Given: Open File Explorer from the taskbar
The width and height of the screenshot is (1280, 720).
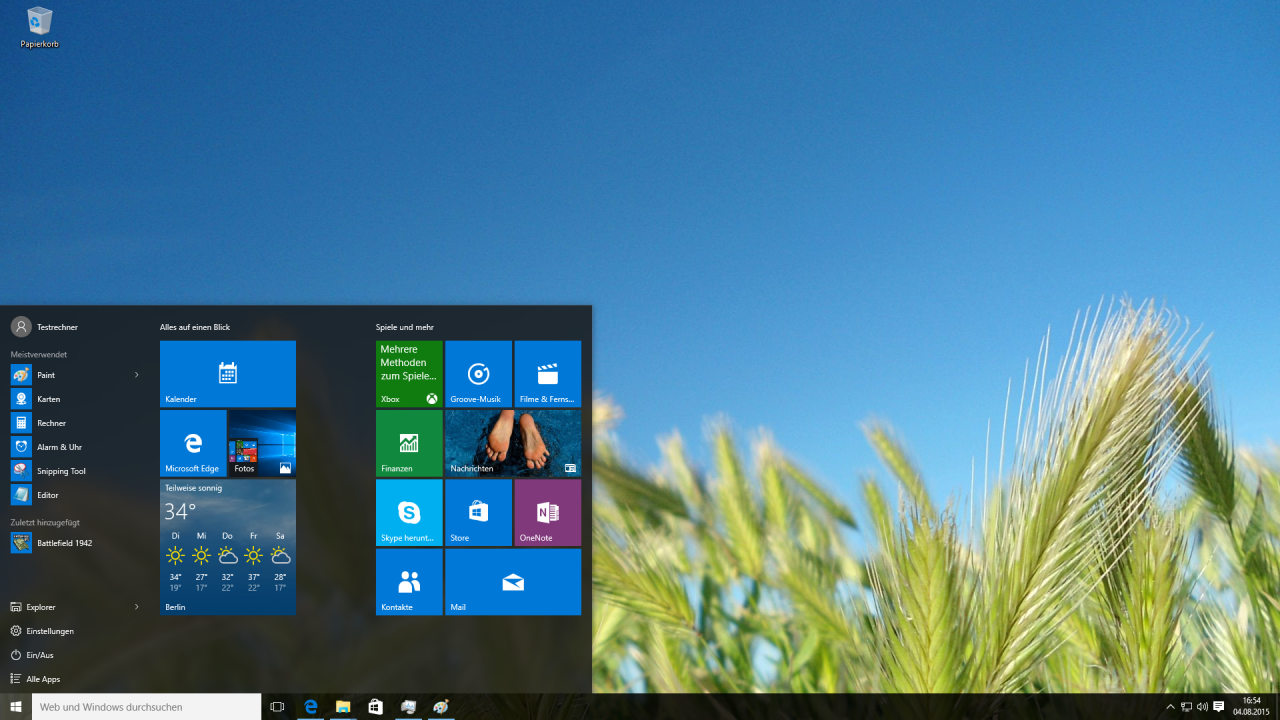Looking at the screenshot, I should click(343, 707).
